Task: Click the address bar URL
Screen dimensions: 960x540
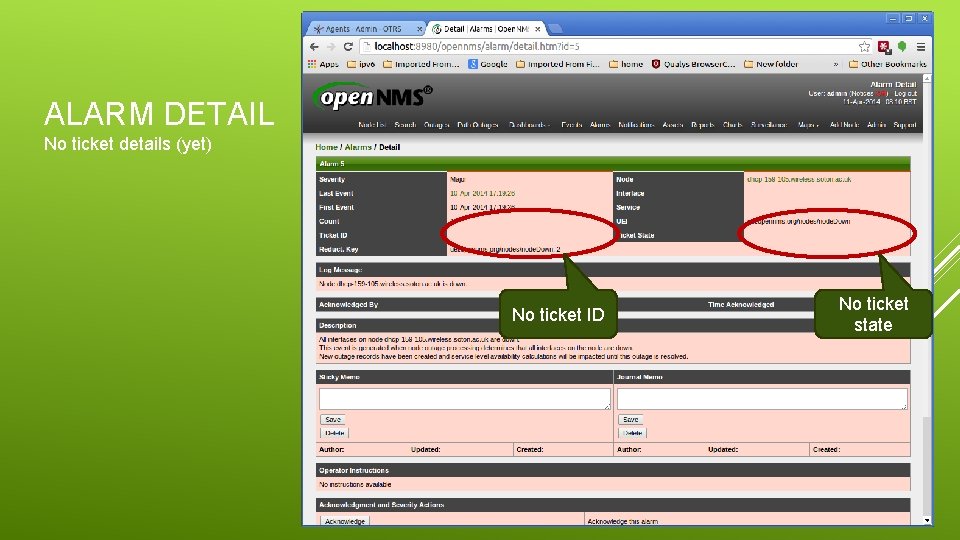Action: (x=477, y=47)
